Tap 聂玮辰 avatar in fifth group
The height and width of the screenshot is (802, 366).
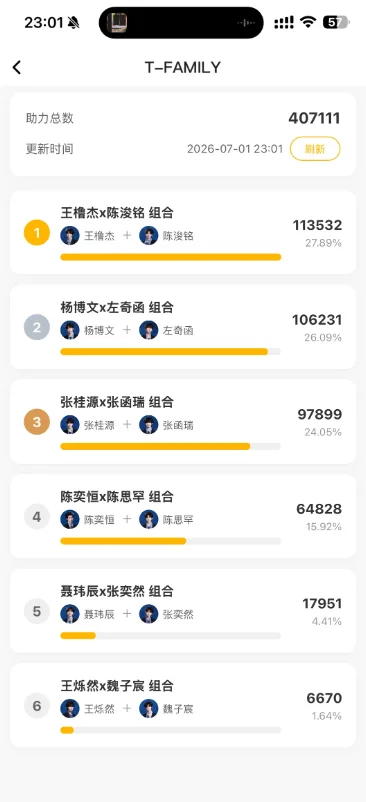70,614
